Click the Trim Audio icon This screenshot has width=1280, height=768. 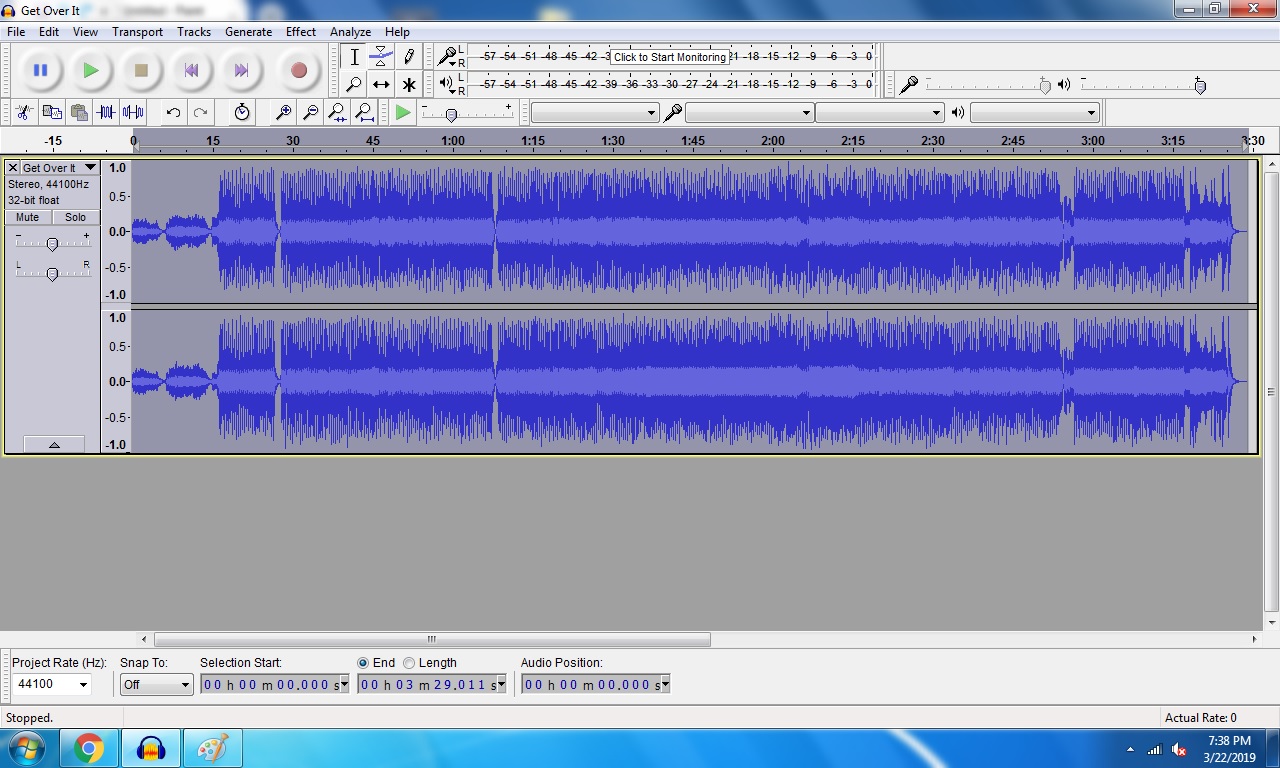106,113
